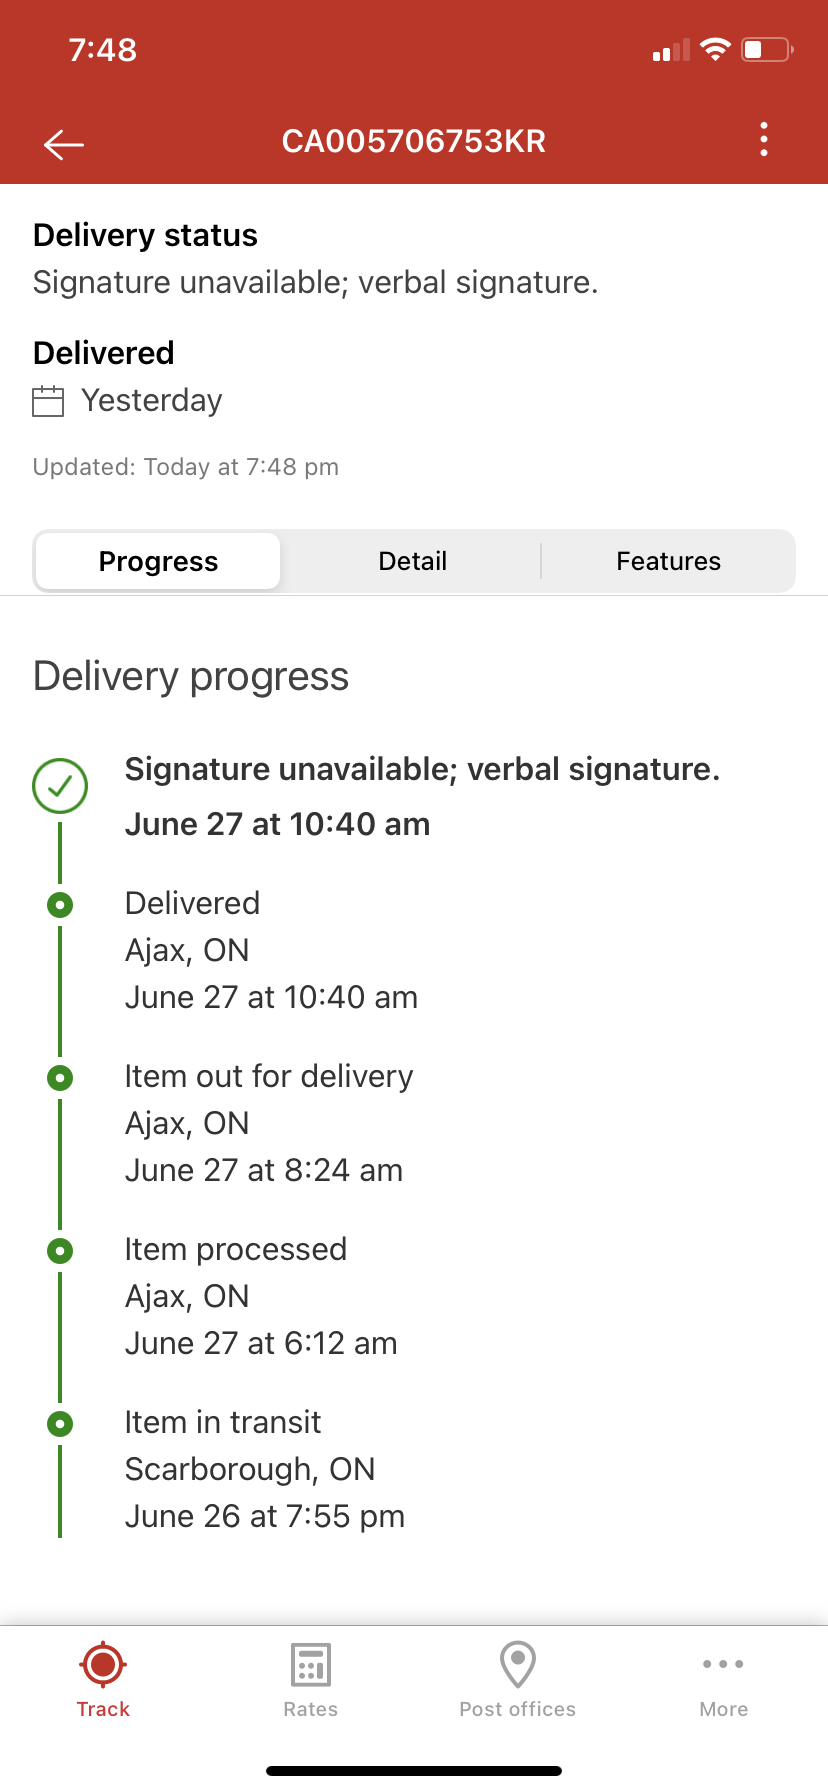Tap the Item out for delivery marker
Viewport: 828px width, 1792px height.
tap(60, 1078)
